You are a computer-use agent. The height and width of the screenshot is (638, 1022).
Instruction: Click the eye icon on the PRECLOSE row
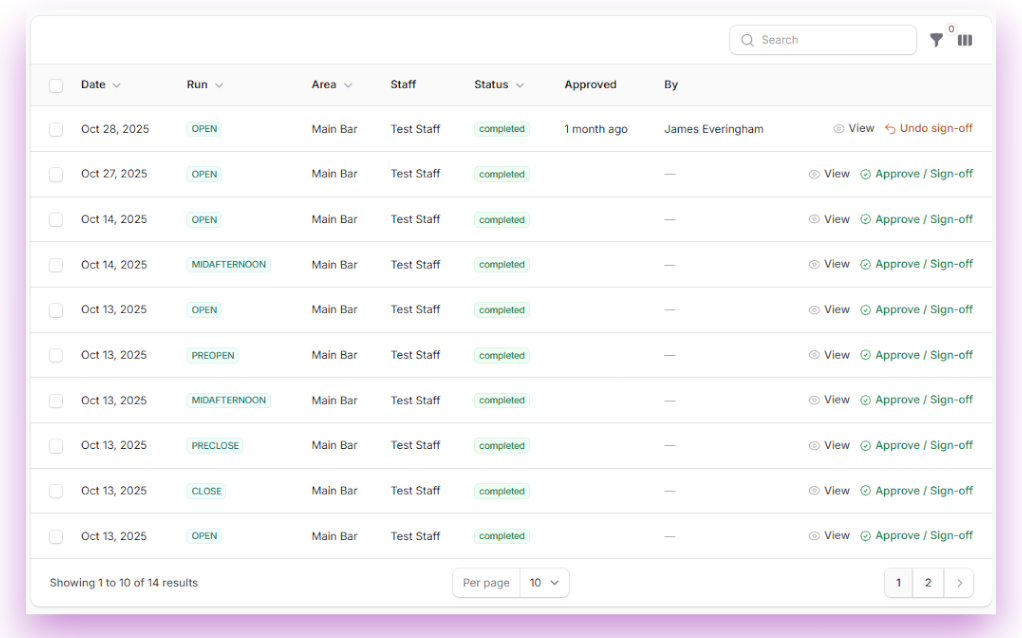coord(813,445)
